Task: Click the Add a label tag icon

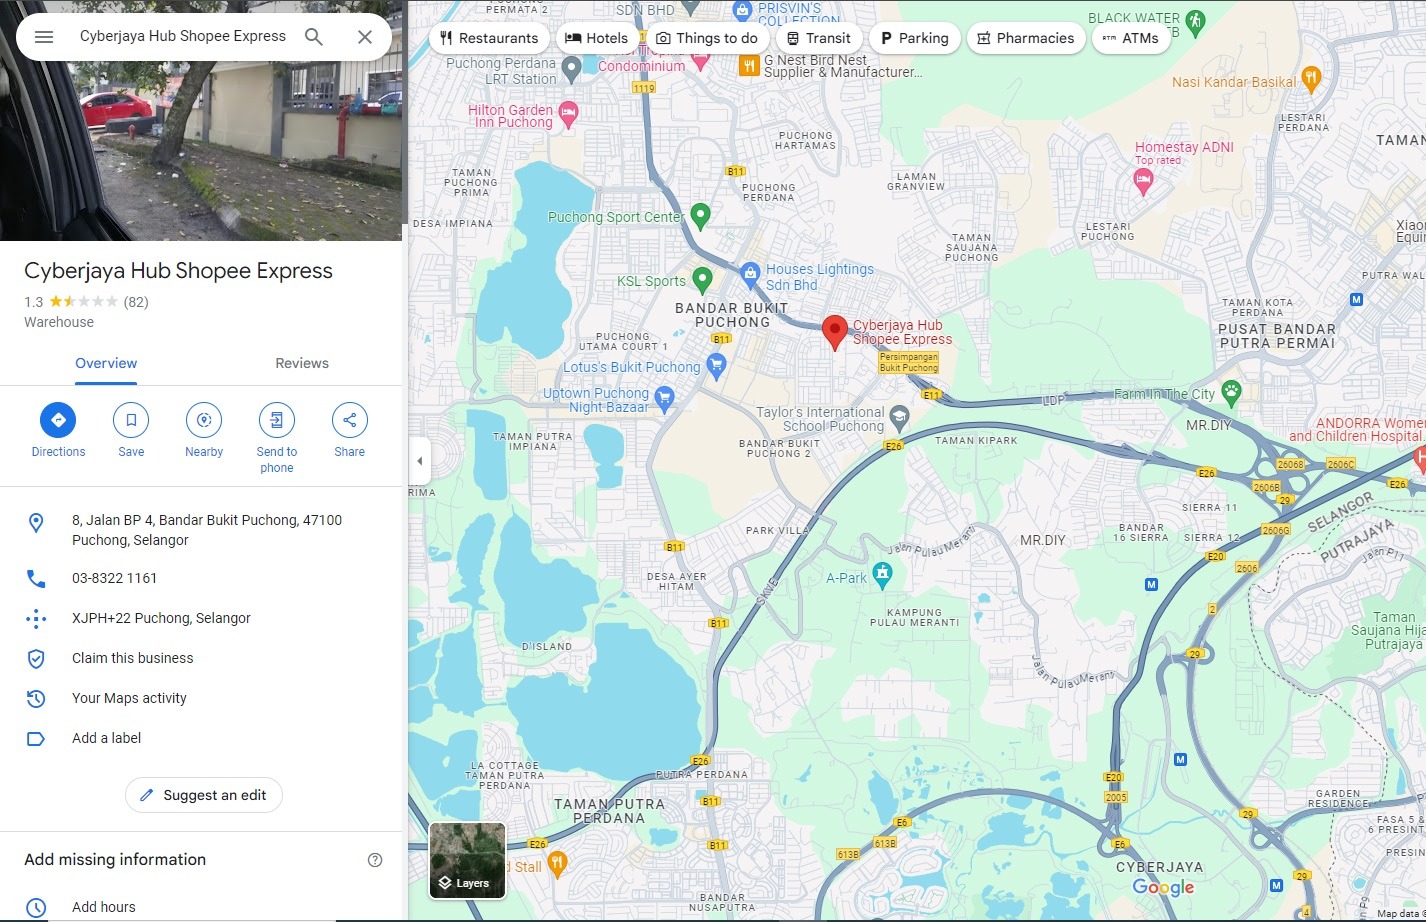Action: tap(36, 739)
